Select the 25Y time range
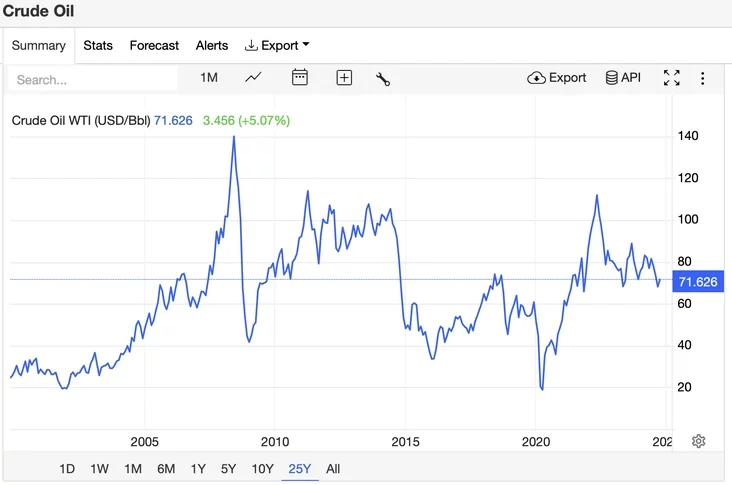The width and height of the screenshot is (732, 485). [x=299, y=468]
